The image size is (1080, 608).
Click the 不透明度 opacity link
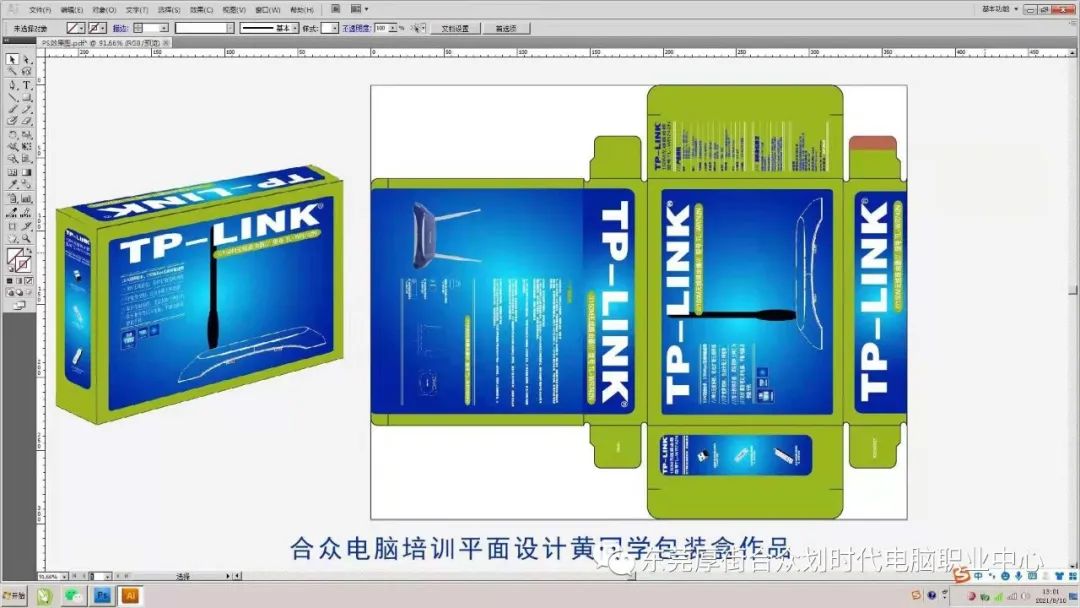(356, 28)
